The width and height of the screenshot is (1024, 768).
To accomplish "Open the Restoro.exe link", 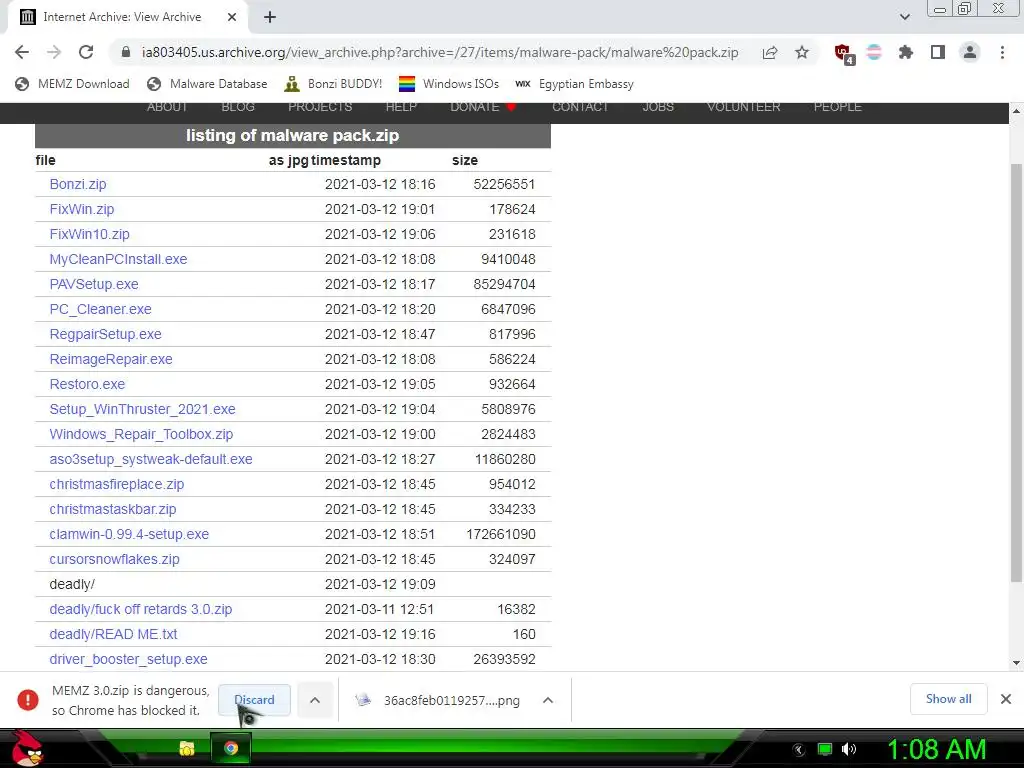I will coord(87,384).
